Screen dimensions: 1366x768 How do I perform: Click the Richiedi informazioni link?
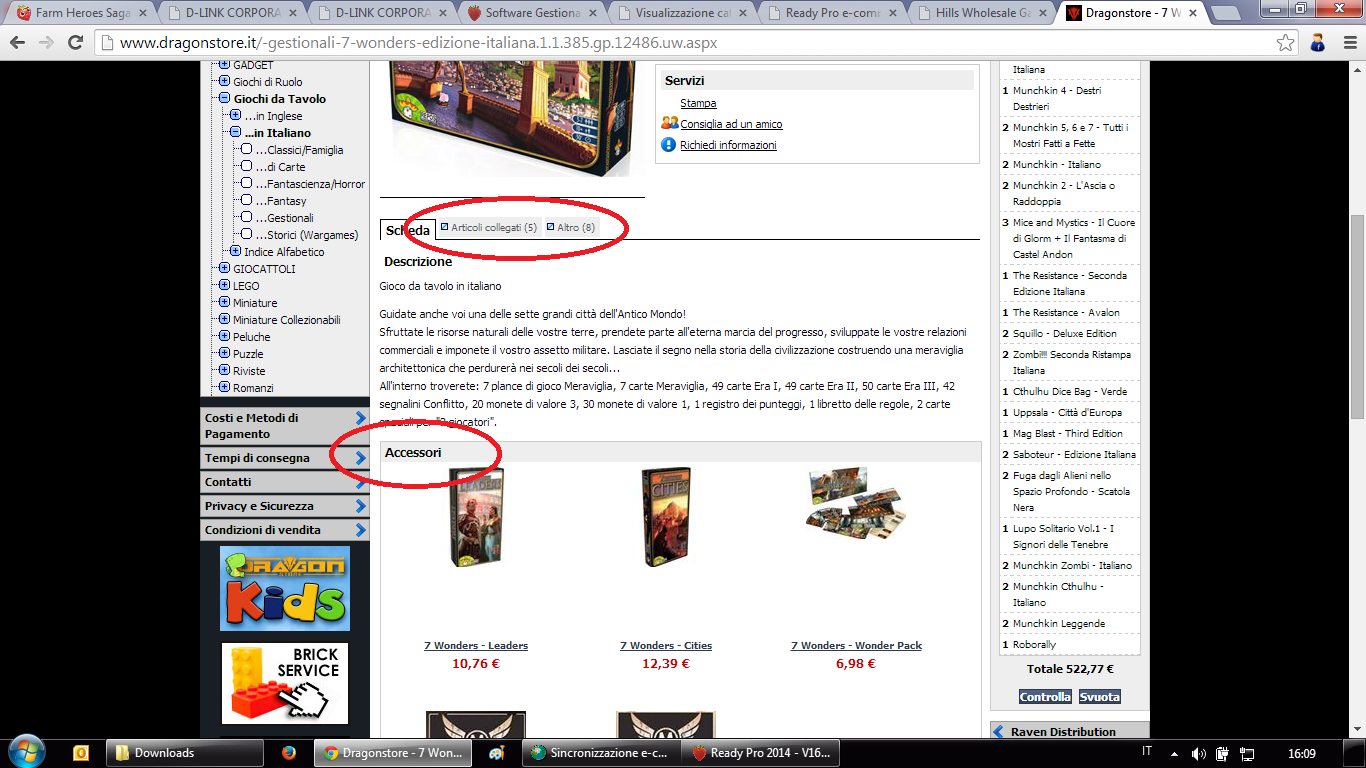728,145
